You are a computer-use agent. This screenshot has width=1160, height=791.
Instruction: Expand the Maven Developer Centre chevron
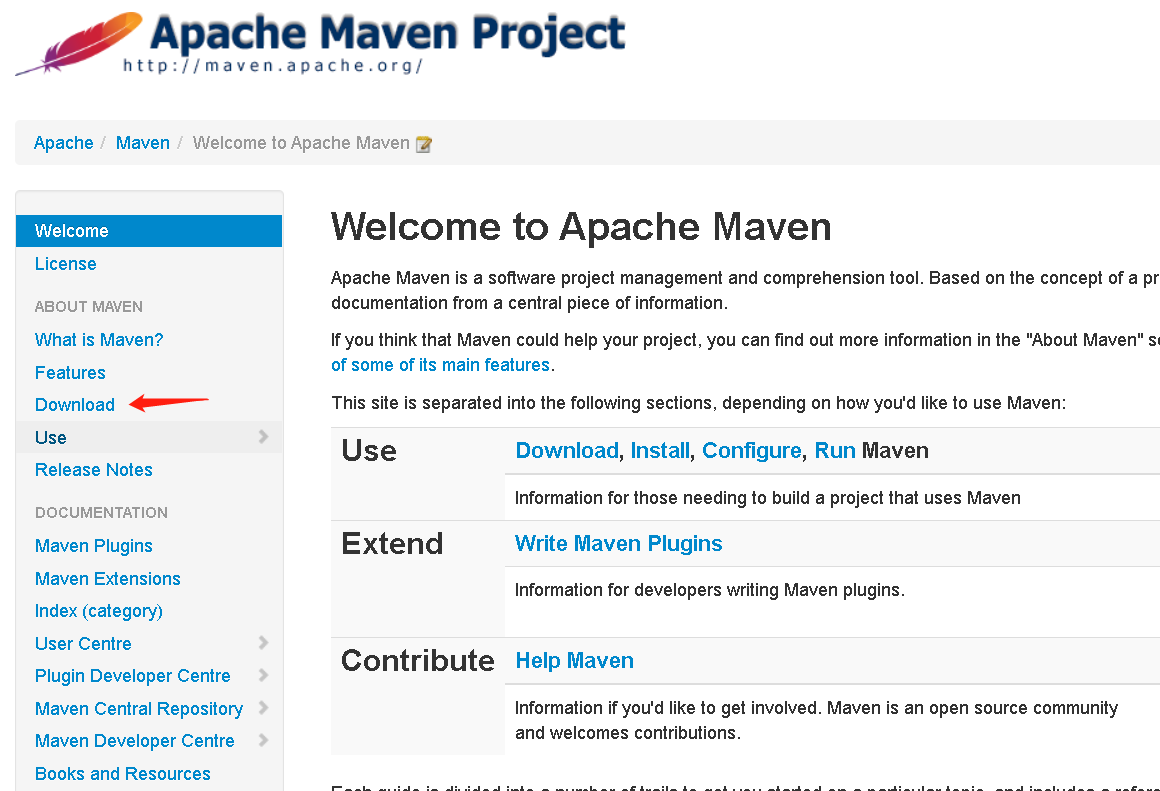263,741
